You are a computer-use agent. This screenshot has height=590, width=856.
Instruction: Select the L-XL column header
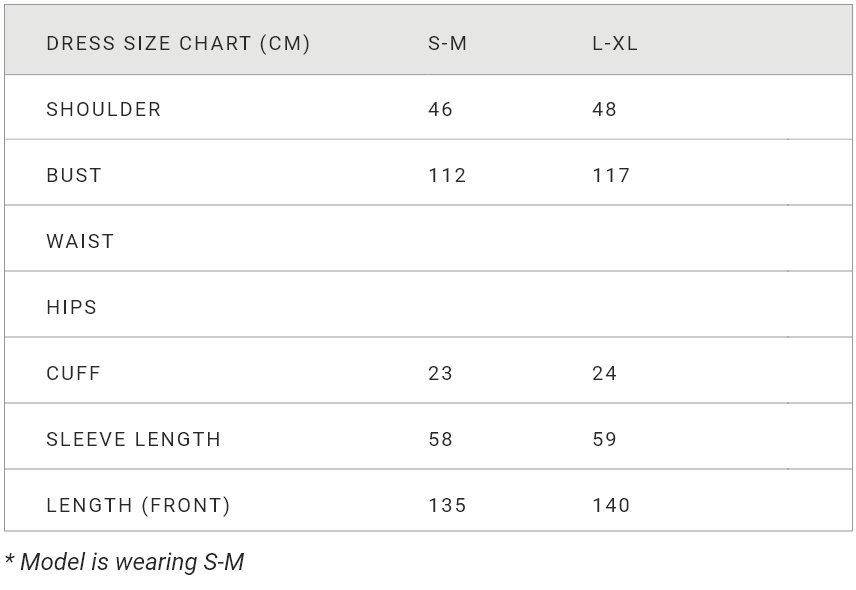point(615,43)
